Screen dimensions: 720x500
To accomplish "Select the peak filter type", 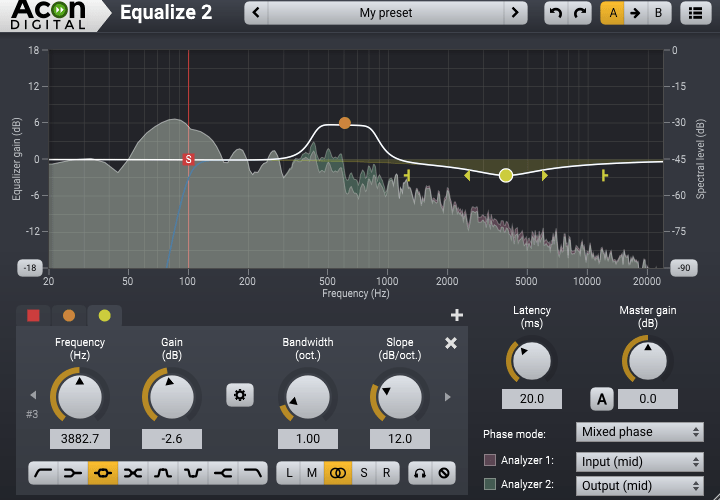I will pos(103,473).
